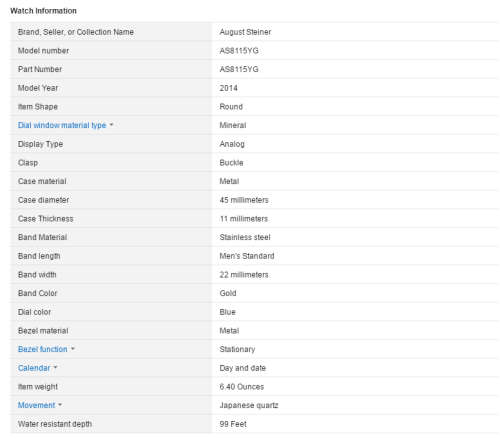Select the AS8115YG Model number value
This screenshot has width=500, height=439.
(x=239, y=51)
